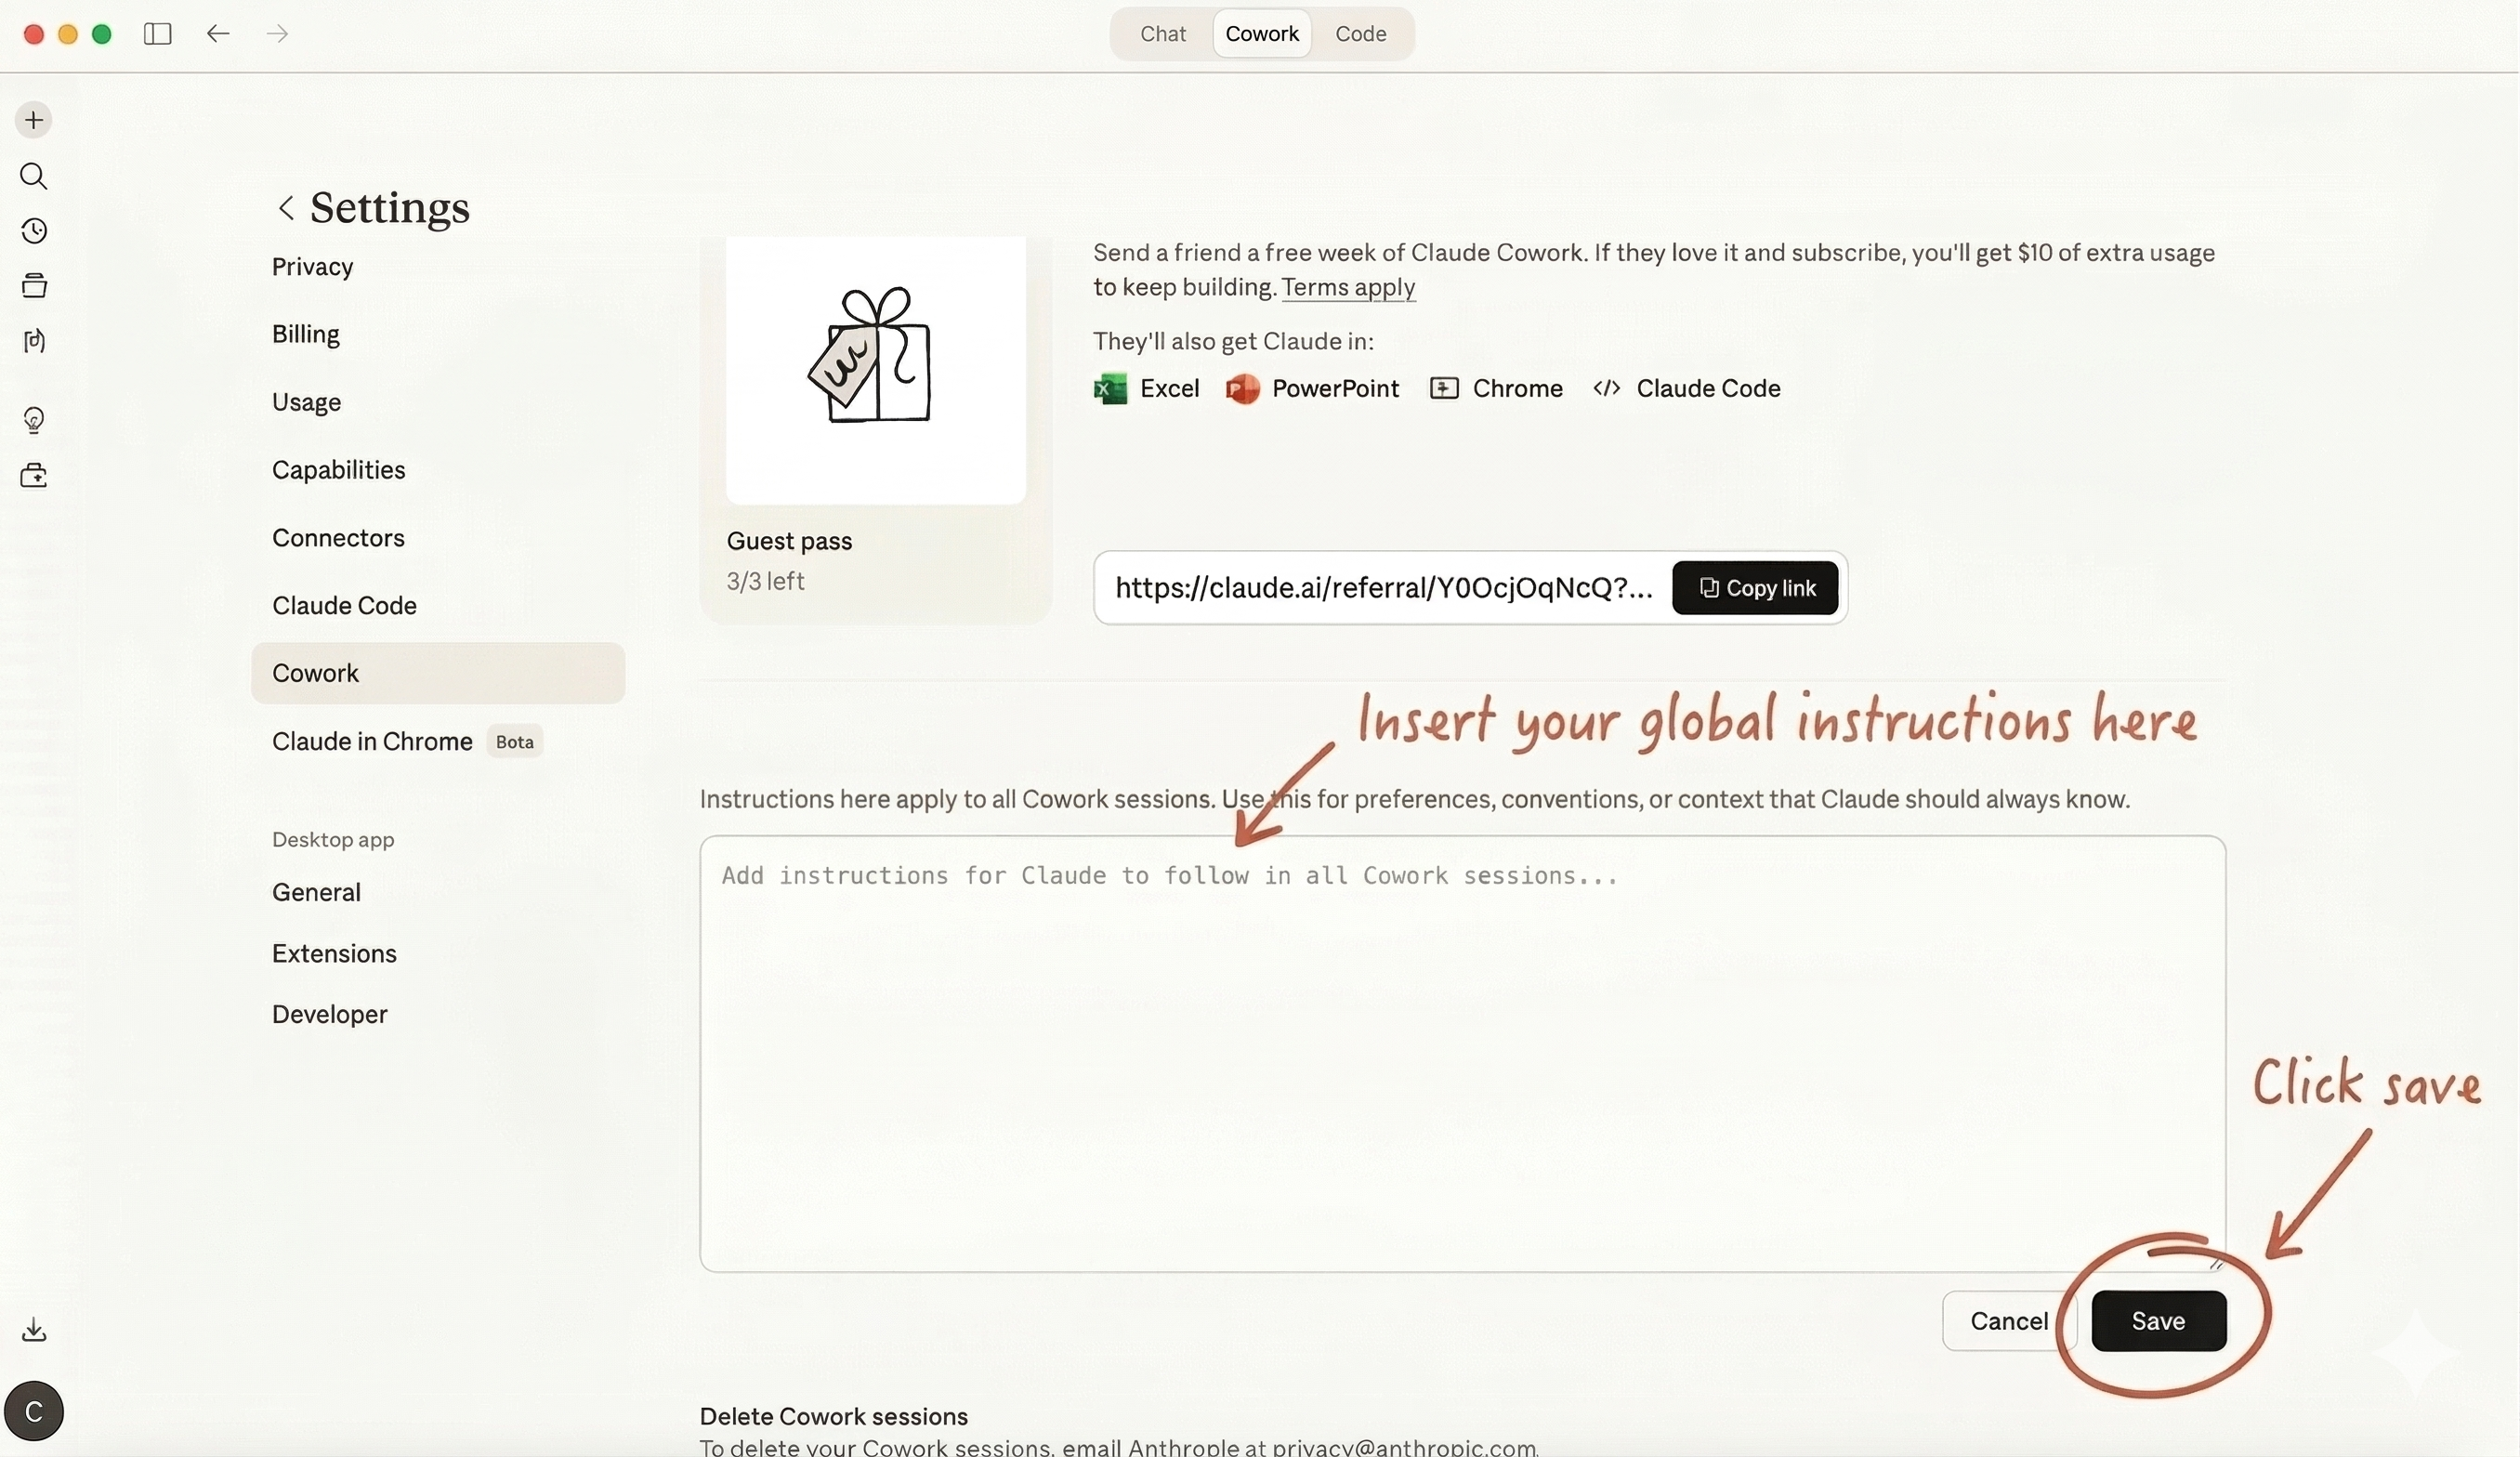Click the PowerPoint icon

(x=1242, y=388)
